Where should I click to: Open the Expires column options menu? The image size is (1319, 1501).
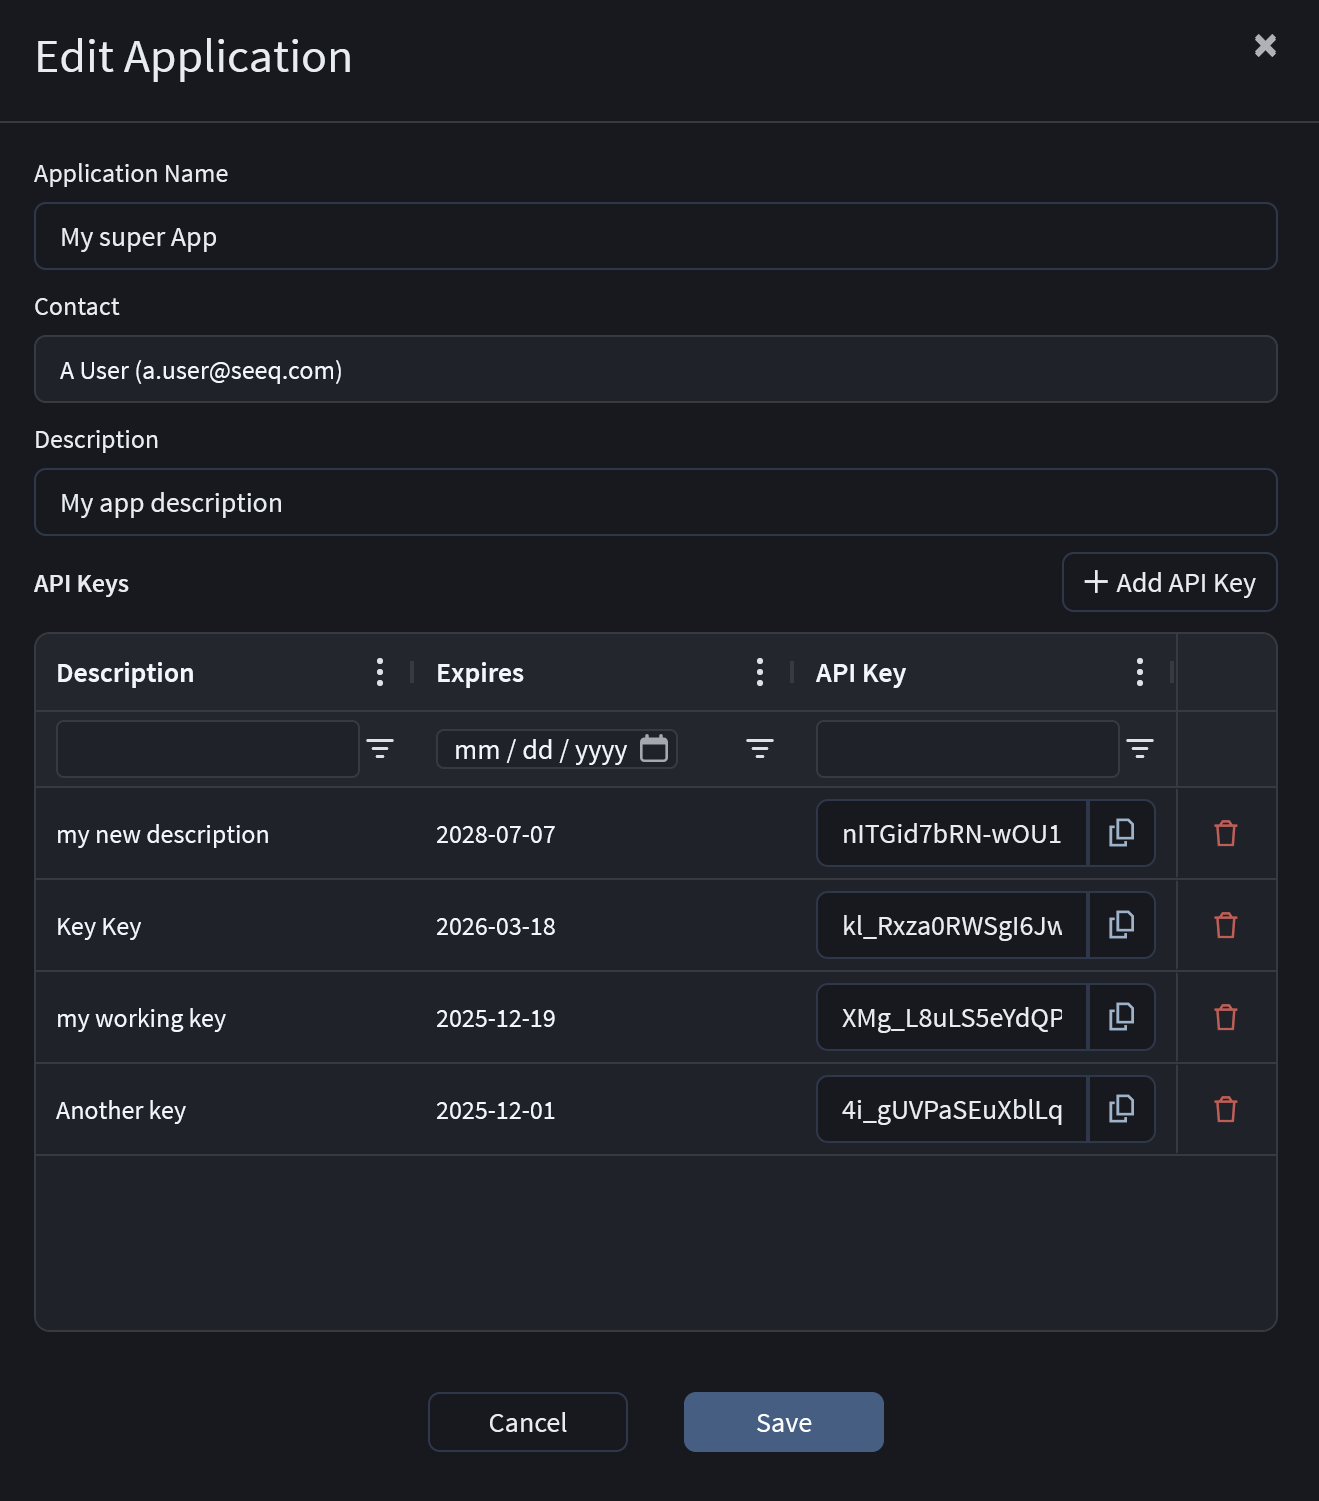pyautogui.click(x=760, y=672)
